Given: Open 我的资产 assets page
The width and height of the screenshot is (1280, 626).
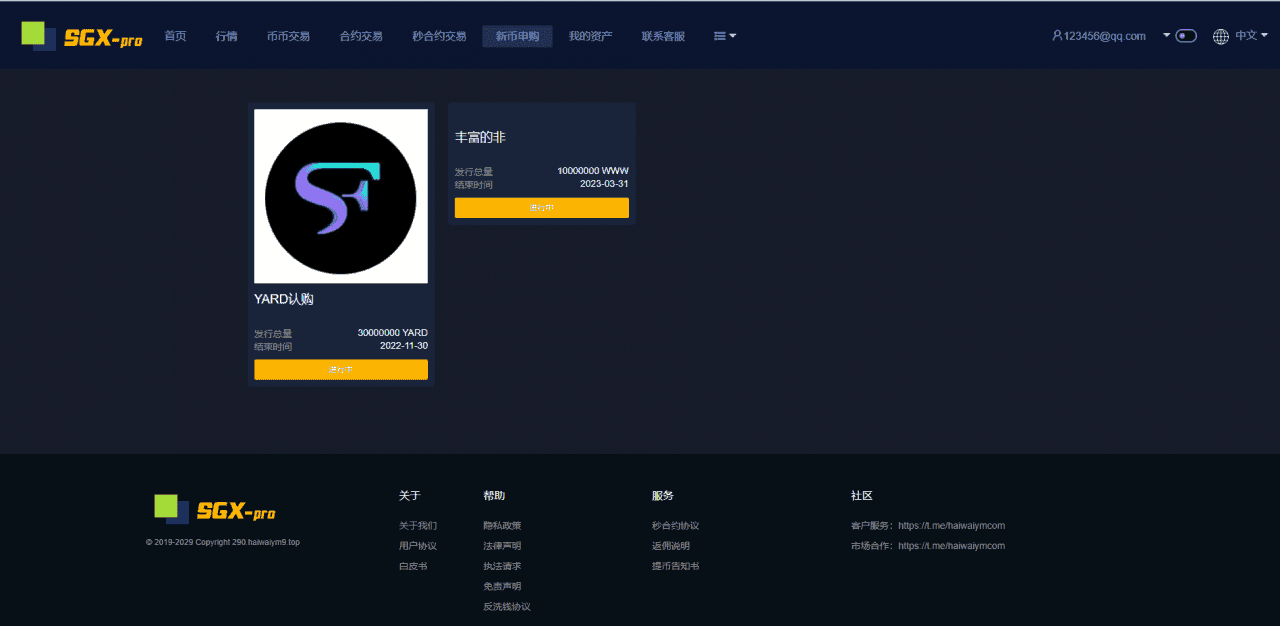Looking at the screenshot, I should pos(590,36).
